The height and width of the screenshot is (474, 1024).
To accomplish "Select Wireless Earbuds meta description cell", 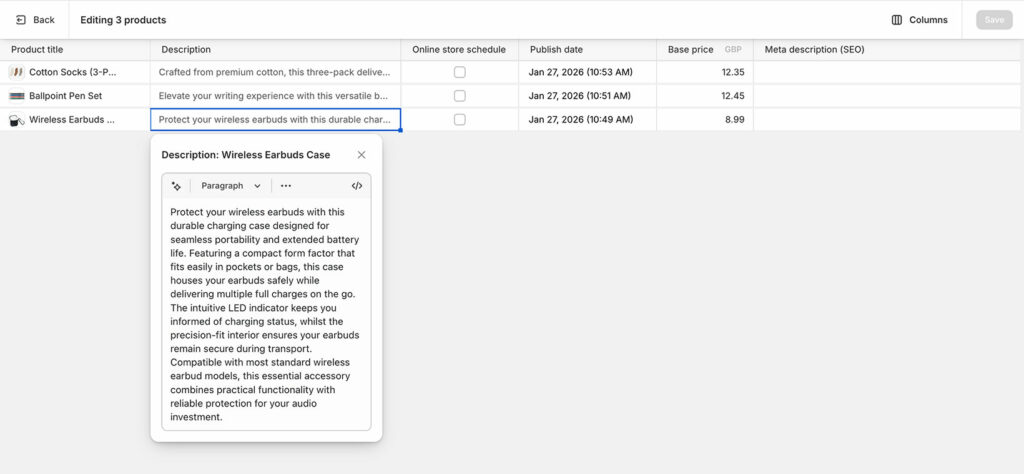I will tap(887, 120).
